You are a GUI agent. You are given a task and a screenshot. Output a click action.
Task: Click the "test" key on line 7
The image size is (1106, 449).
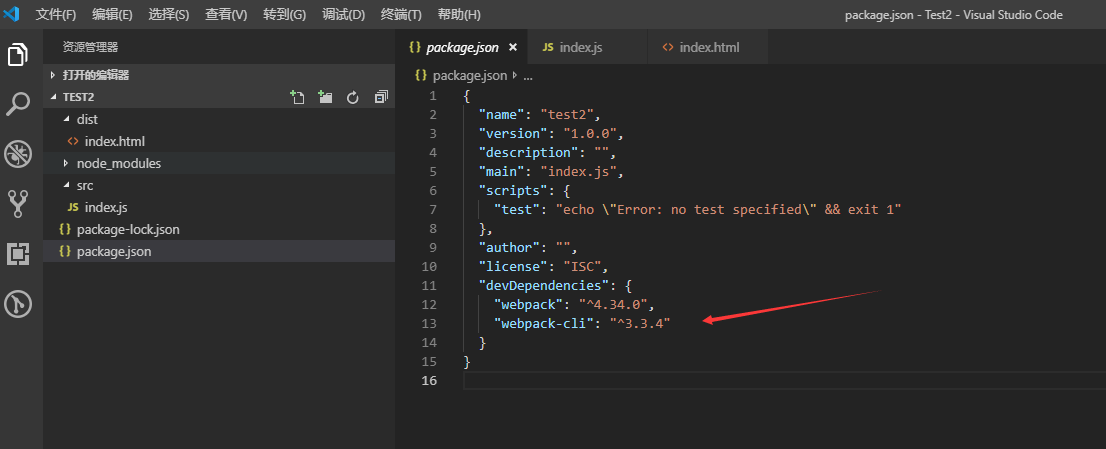coord(518,209)
